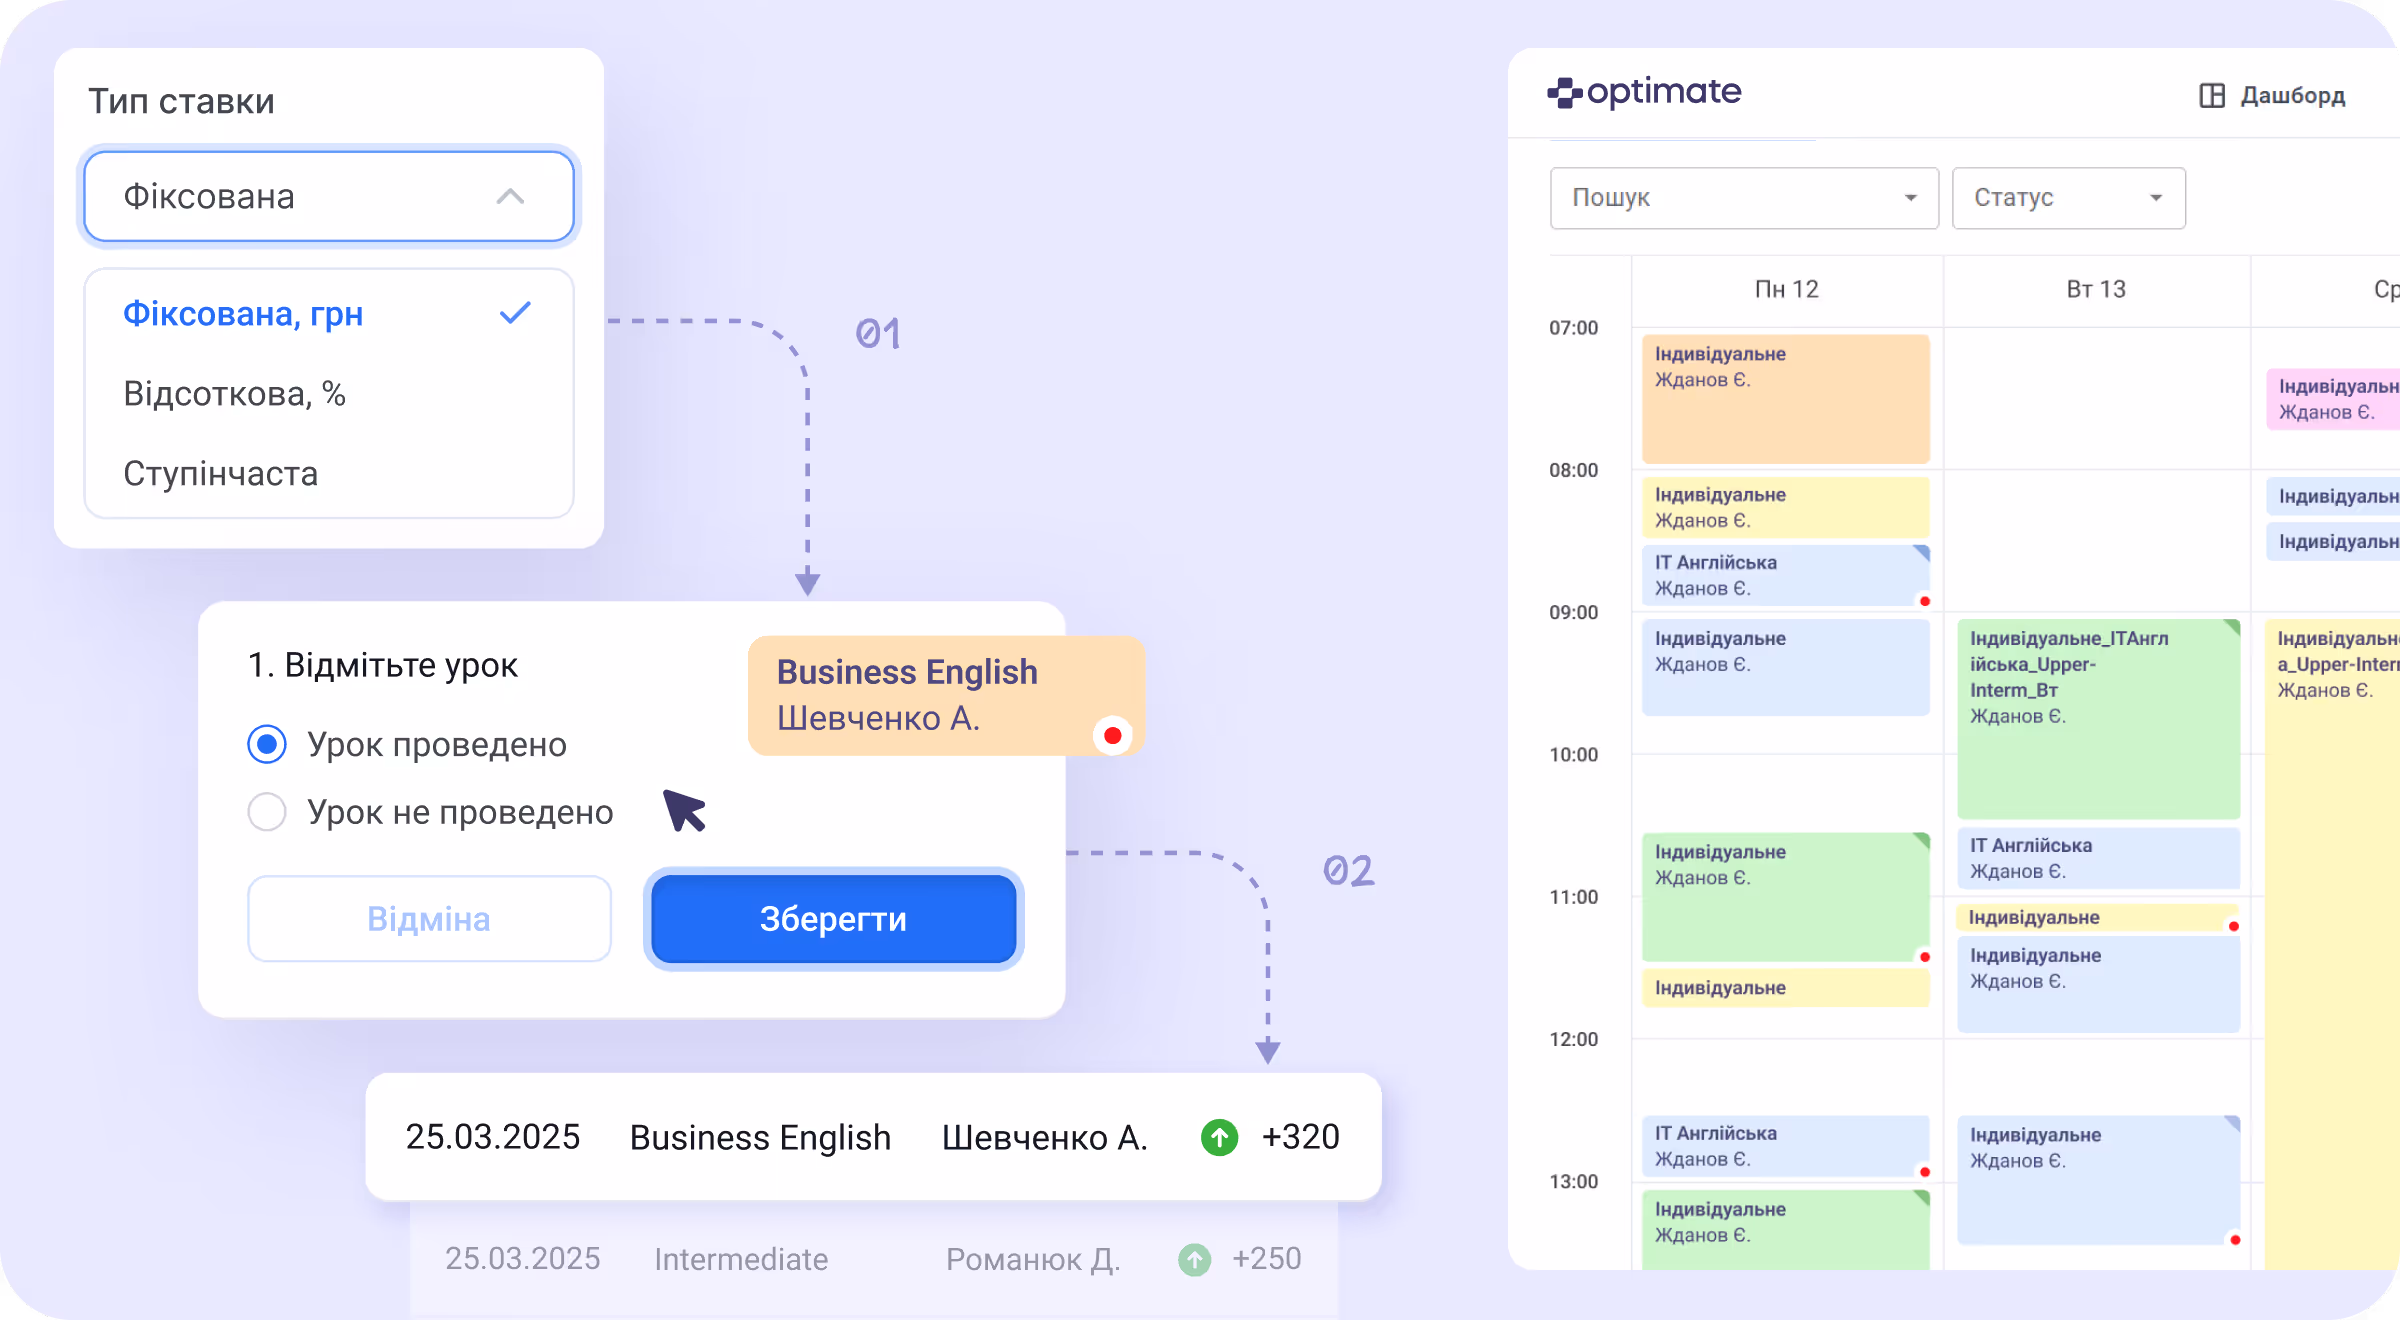This screenshot has height=1320, width=2400.
Task: Click green up-arrow icon beside +320
Action: [x=1219, y=1137]
